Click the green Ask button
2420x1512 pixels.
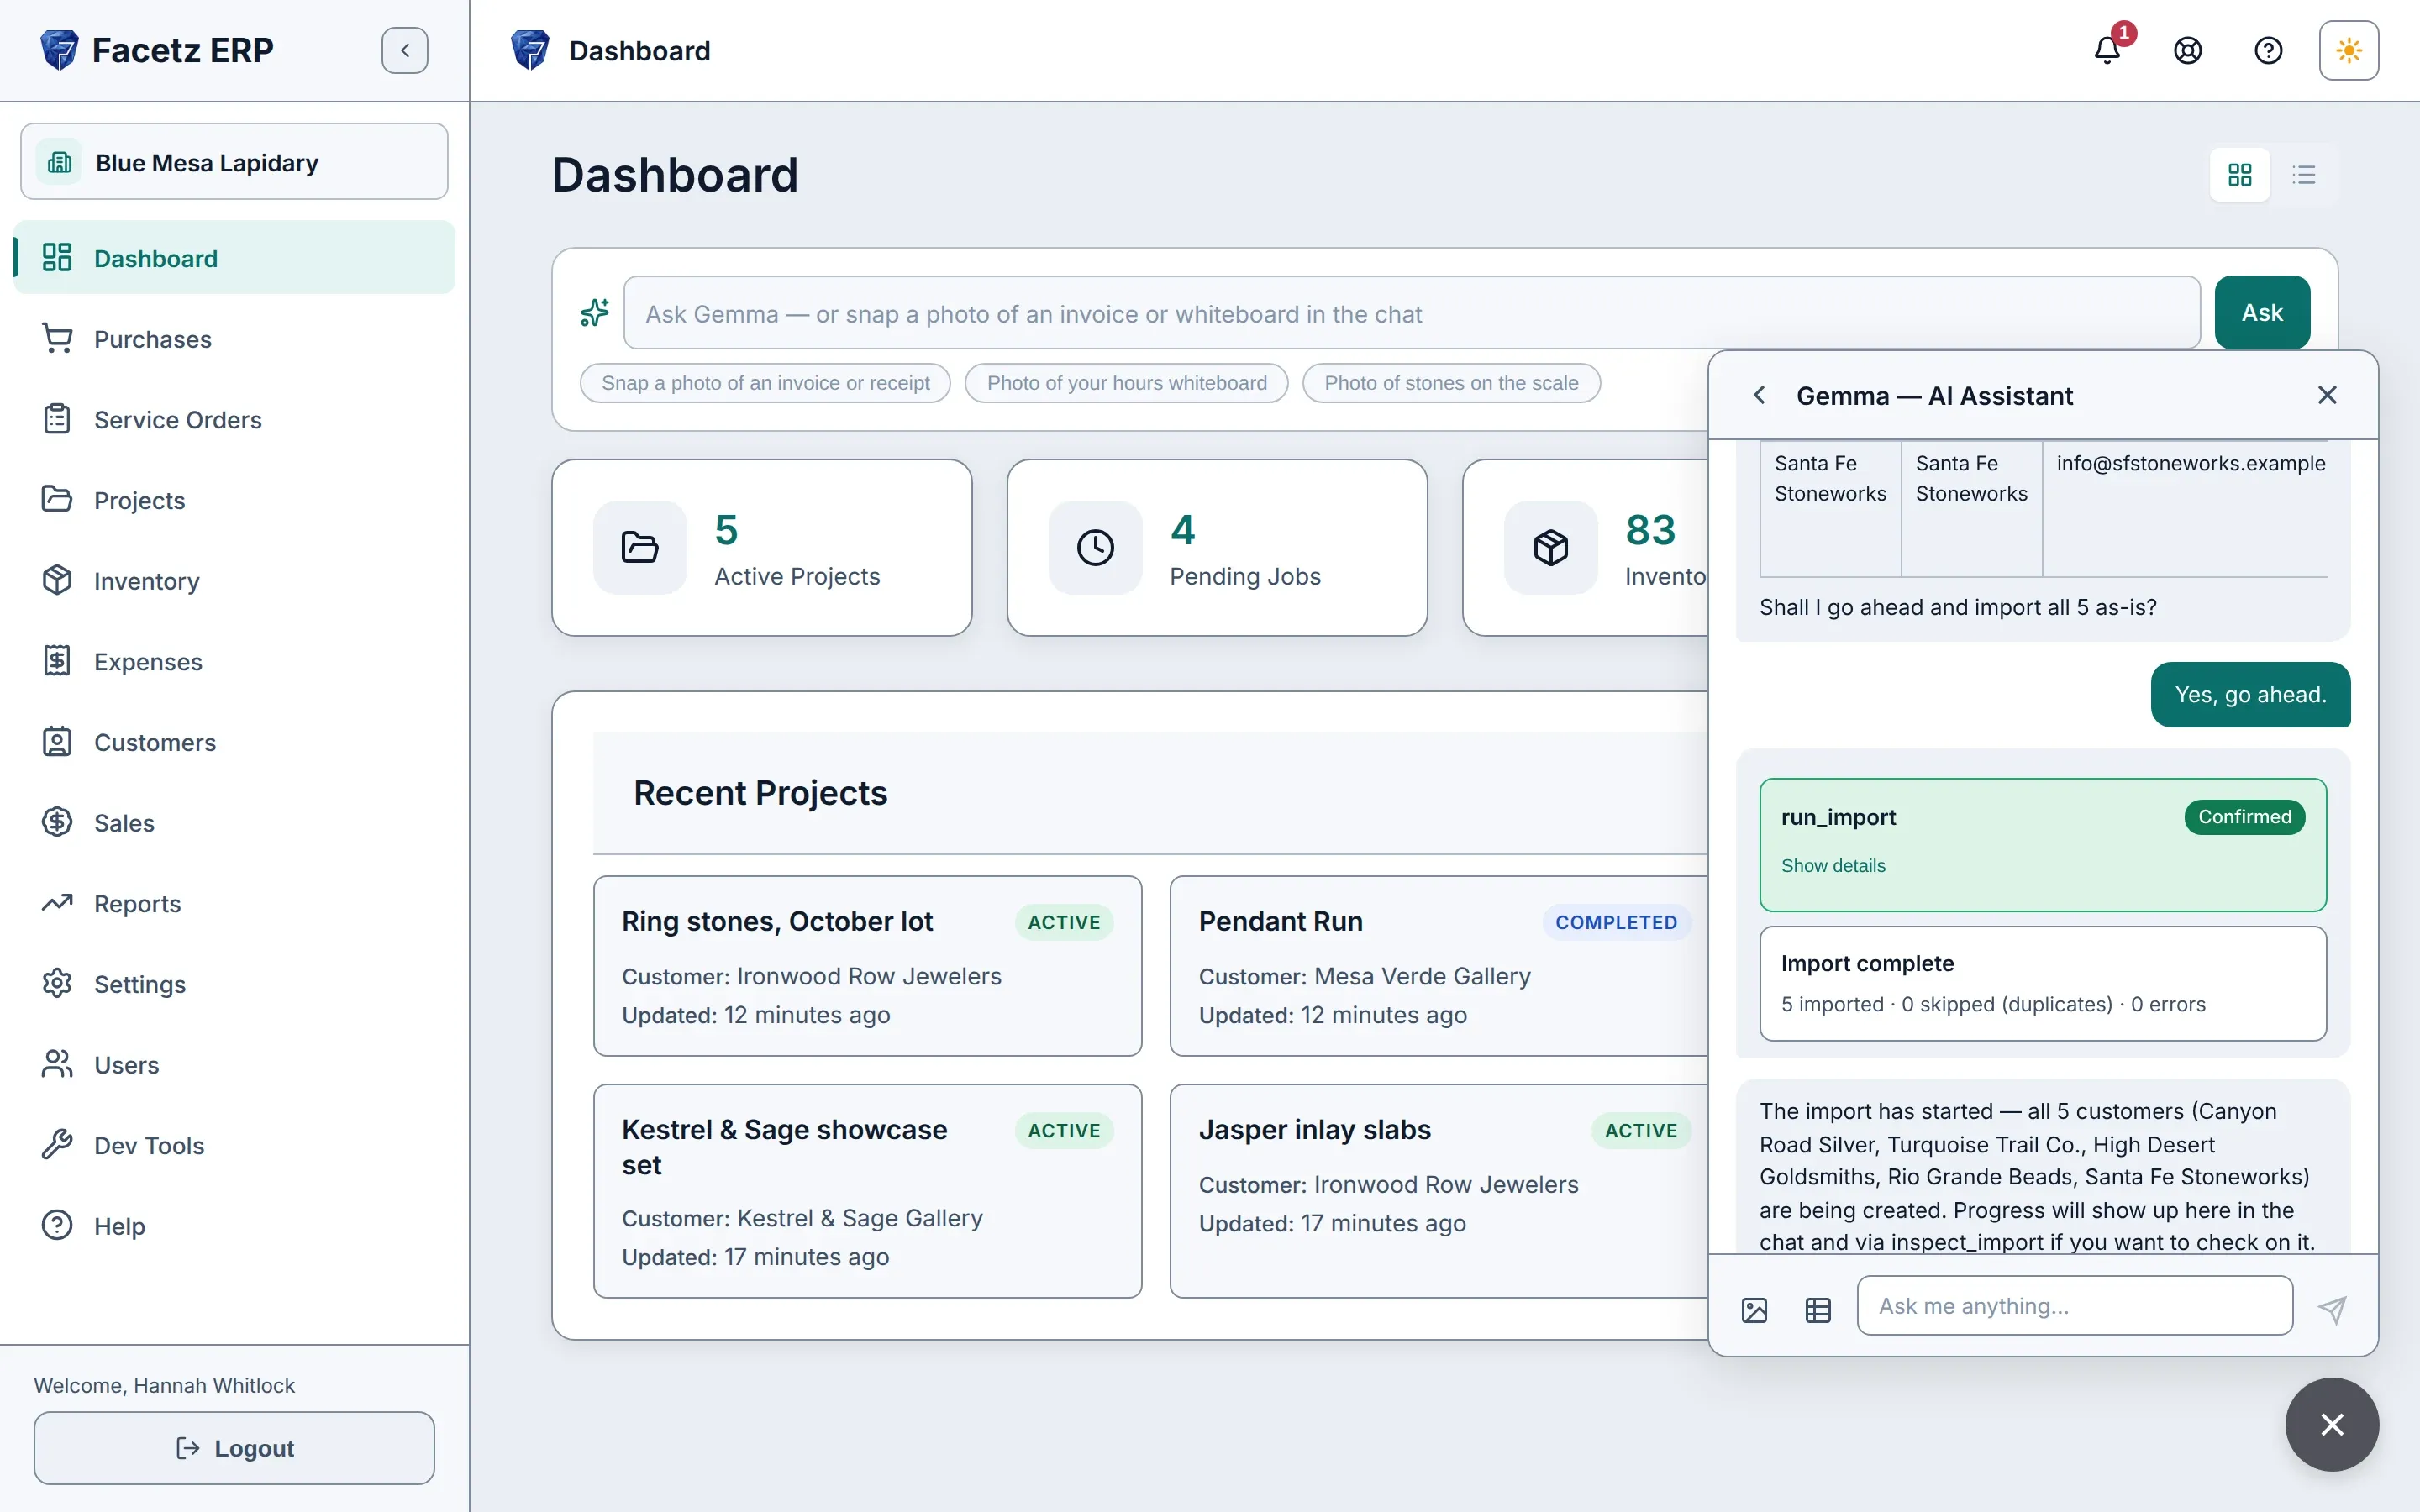tap(2262, 313)
